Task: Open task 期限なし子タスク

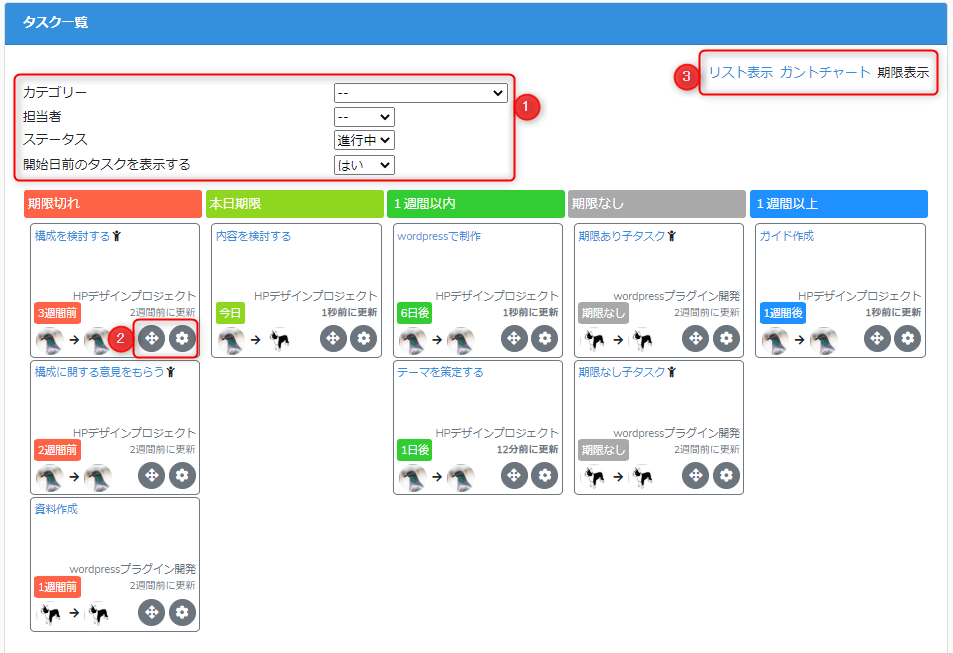Action: coord(622,372)
